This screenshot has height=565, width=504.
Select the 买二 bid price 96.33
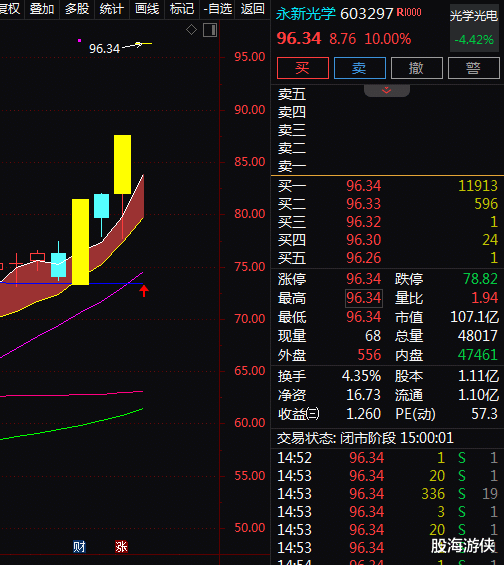[363, 204]
